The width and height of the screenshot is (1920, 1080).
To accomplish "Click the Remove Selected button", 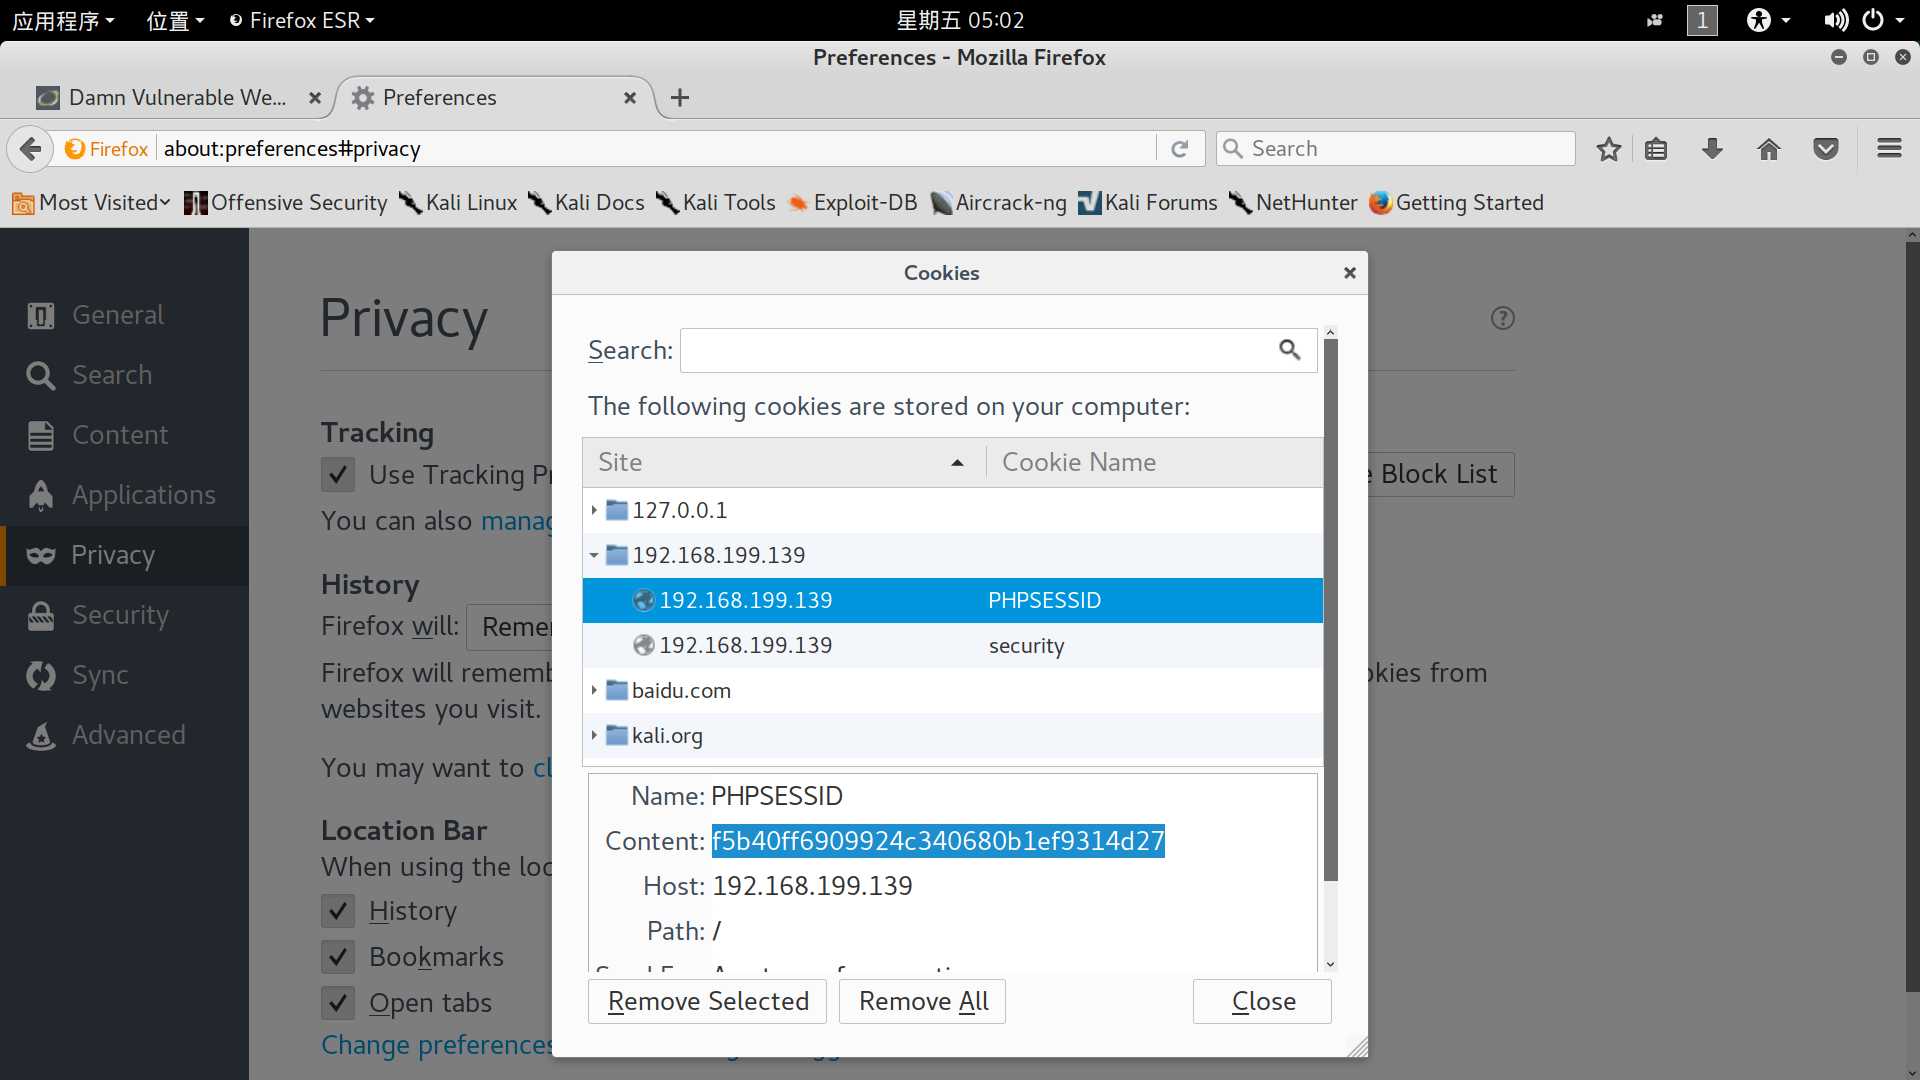I will 708,1000.
